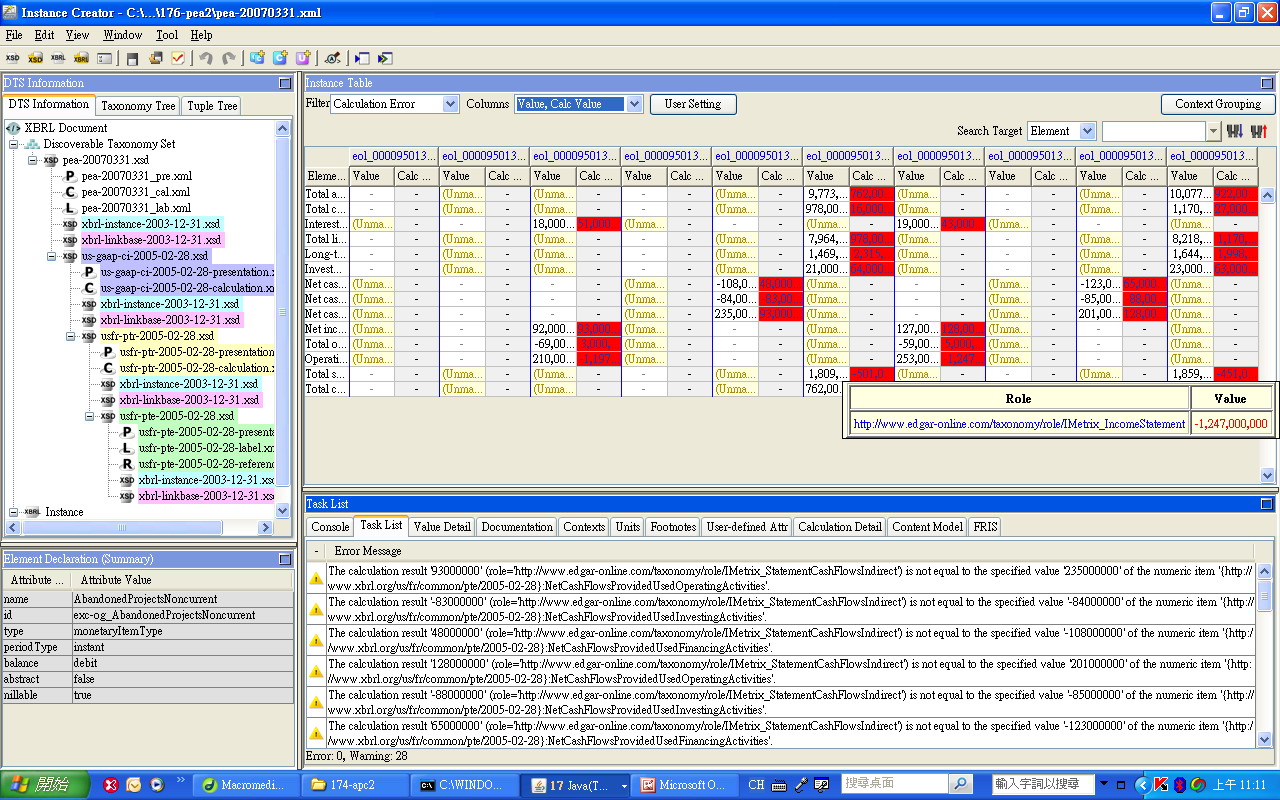Open the Help menu

click(201, 35)
